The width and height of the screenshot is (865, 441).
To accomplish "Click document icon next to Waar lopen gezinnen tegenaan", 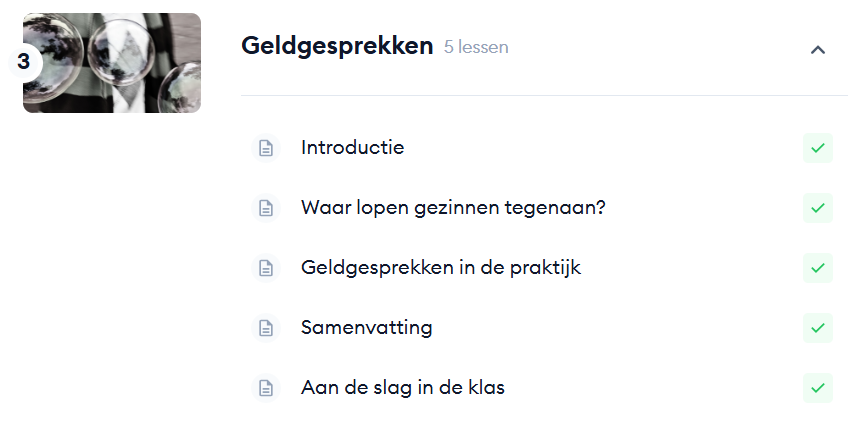I will pyautogui.click(x=265, y=208).
